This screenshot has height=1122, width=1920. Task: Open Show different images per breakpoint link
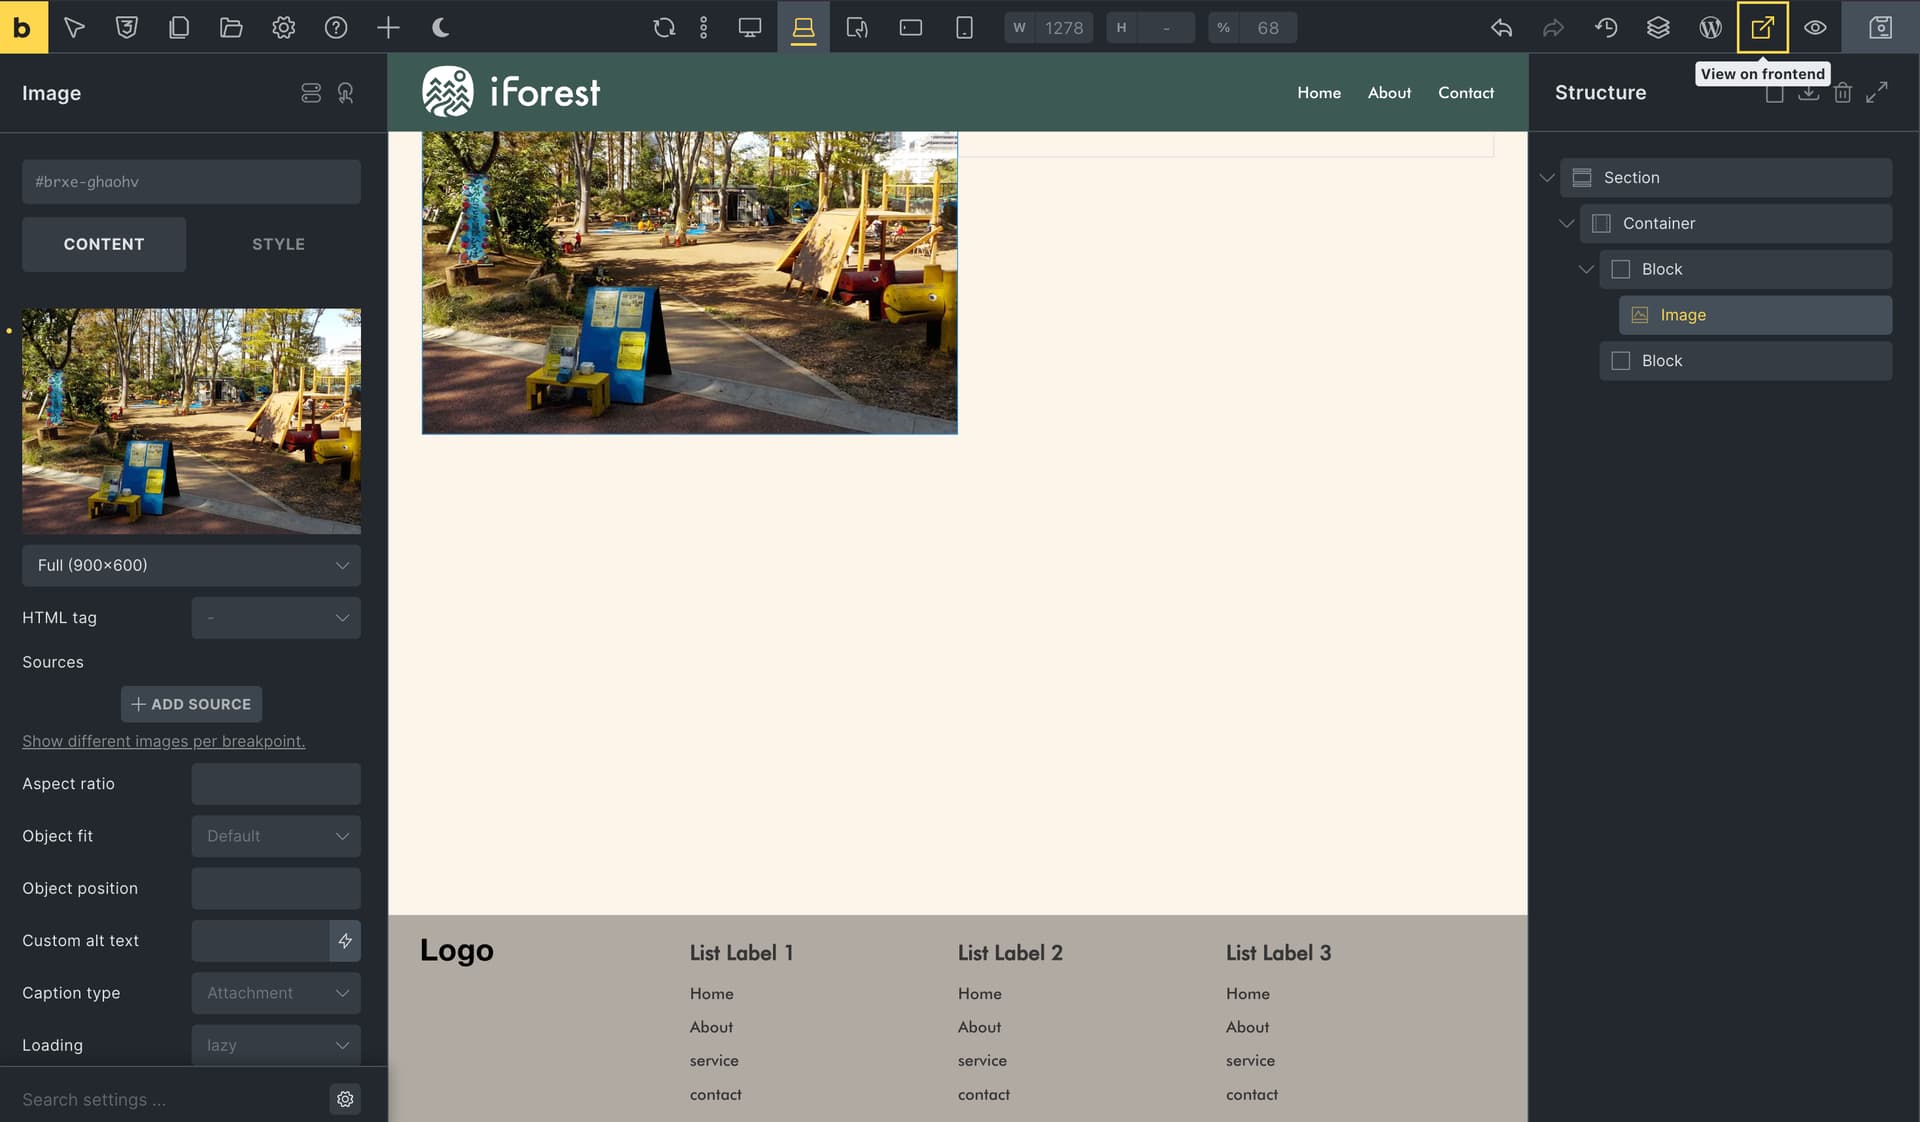point(164,741)
